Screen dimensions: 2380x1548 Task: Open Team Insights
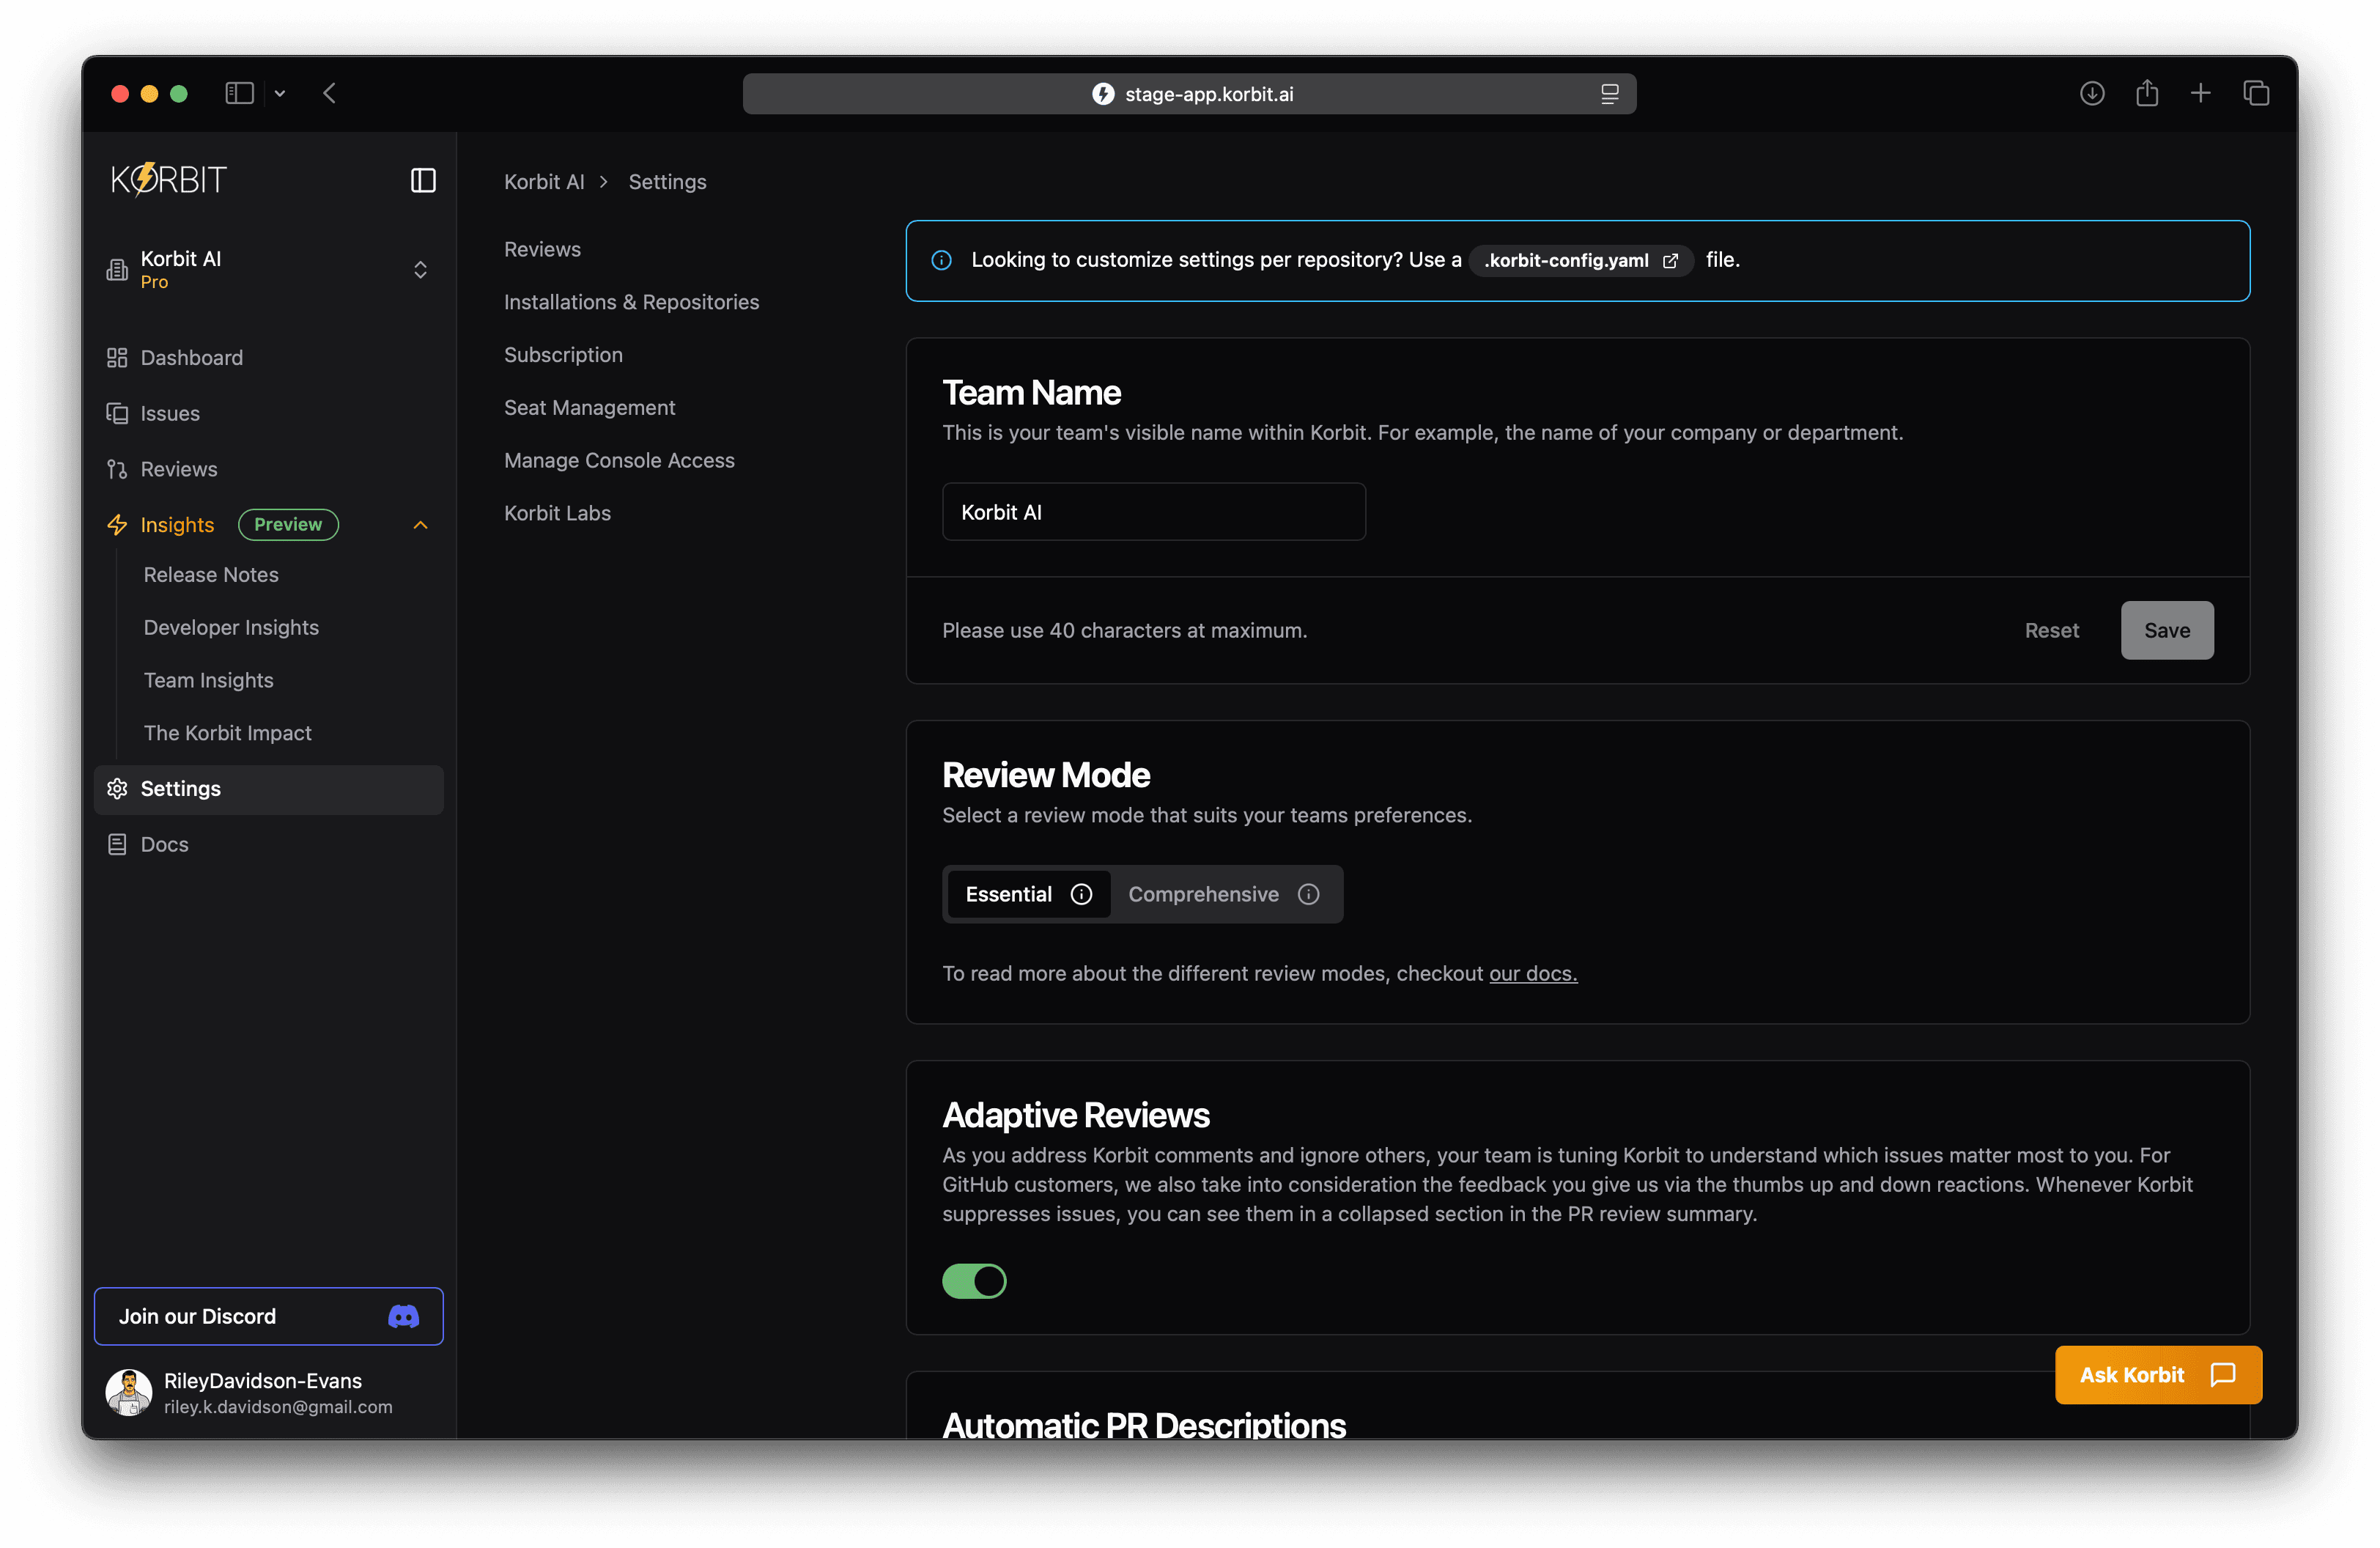click(x=208, y=681)
